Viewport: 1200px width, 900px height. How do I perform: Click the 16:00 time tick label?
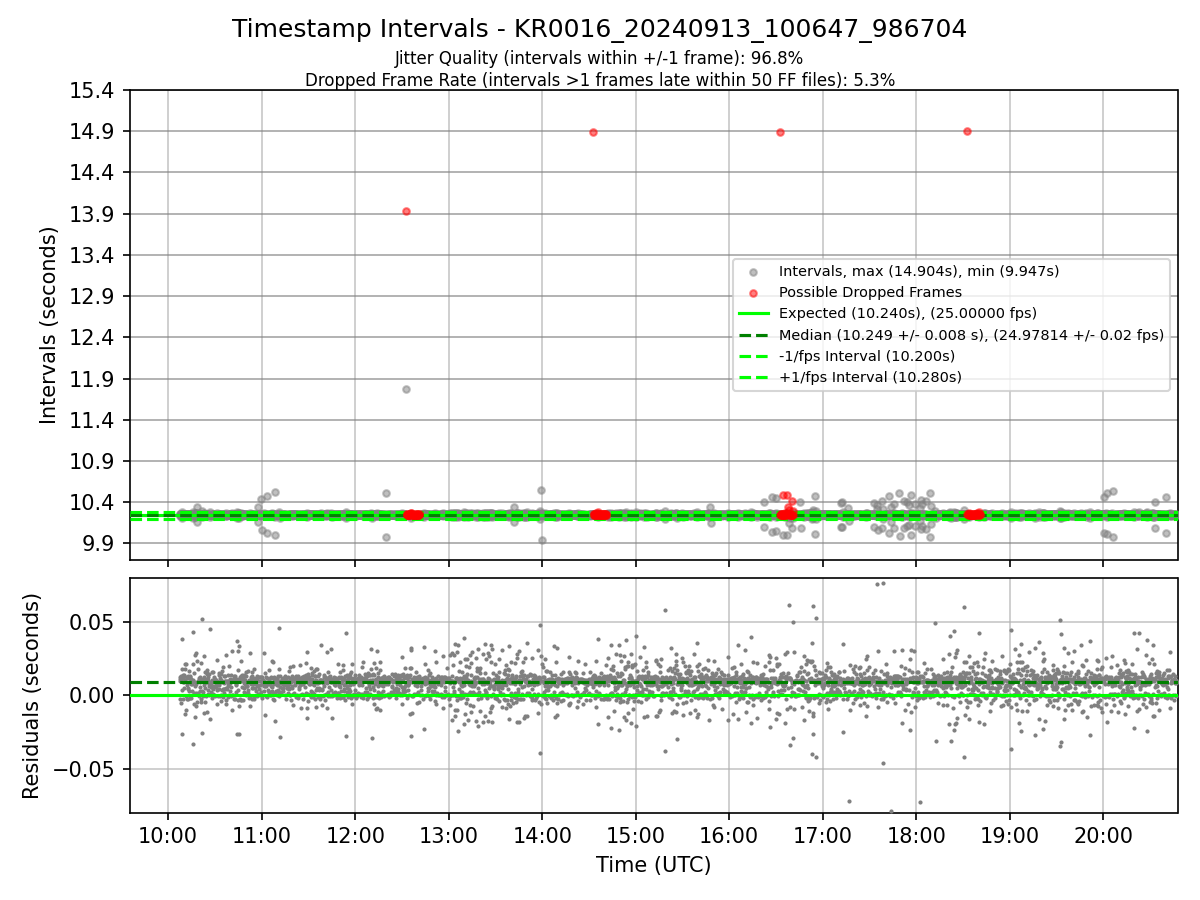729,835
